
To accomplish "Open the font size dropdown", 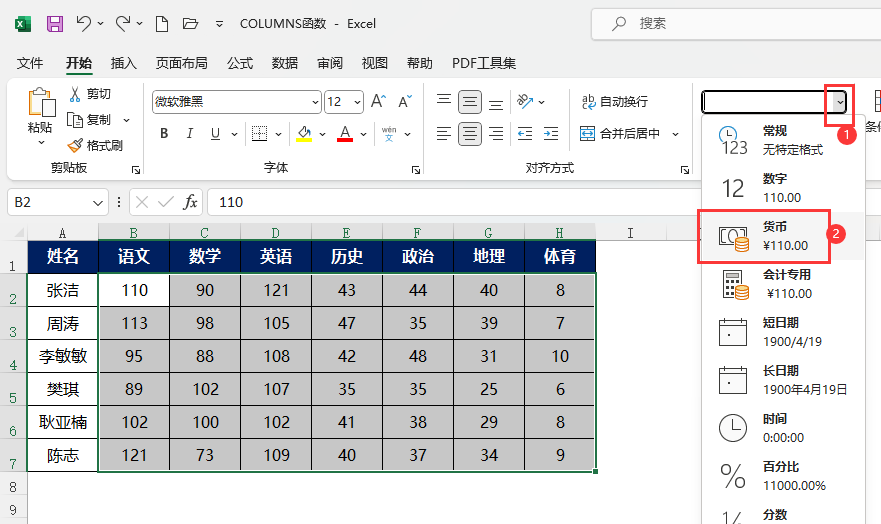I will 357,102.
